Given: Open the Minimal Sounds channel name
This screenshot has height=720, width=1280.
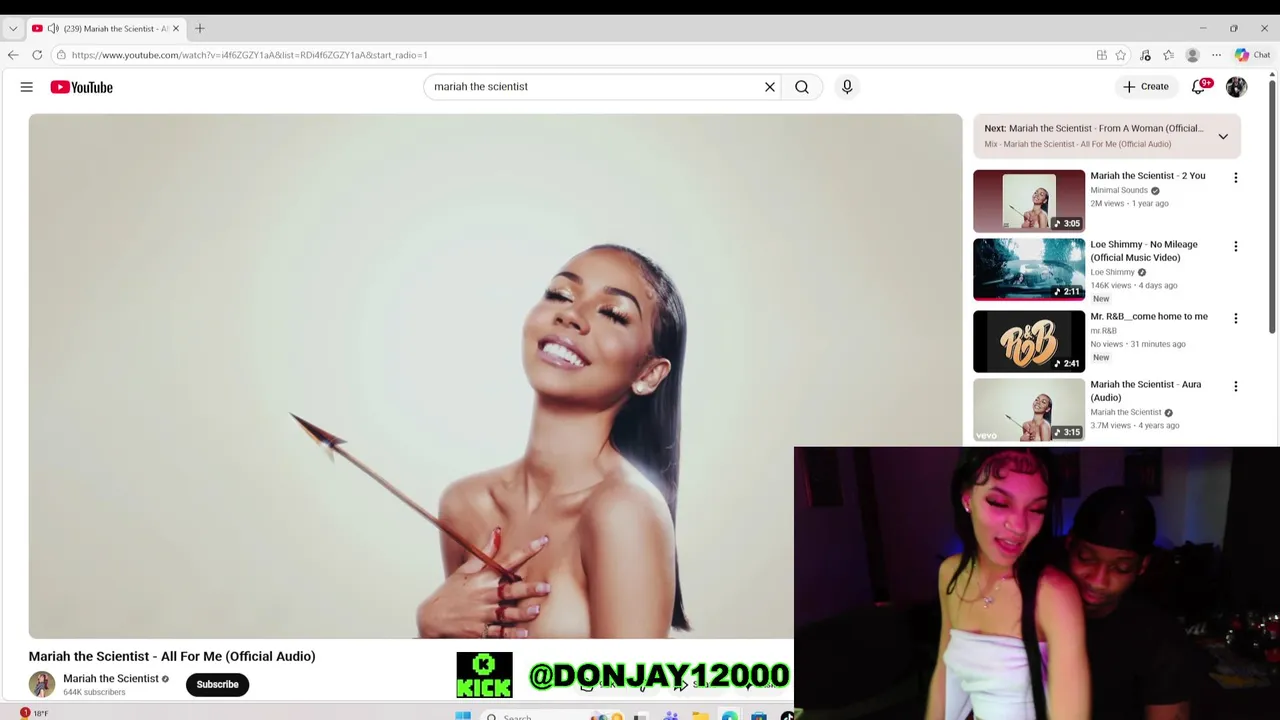Looking at the screenshot, I should (1119, 190).
